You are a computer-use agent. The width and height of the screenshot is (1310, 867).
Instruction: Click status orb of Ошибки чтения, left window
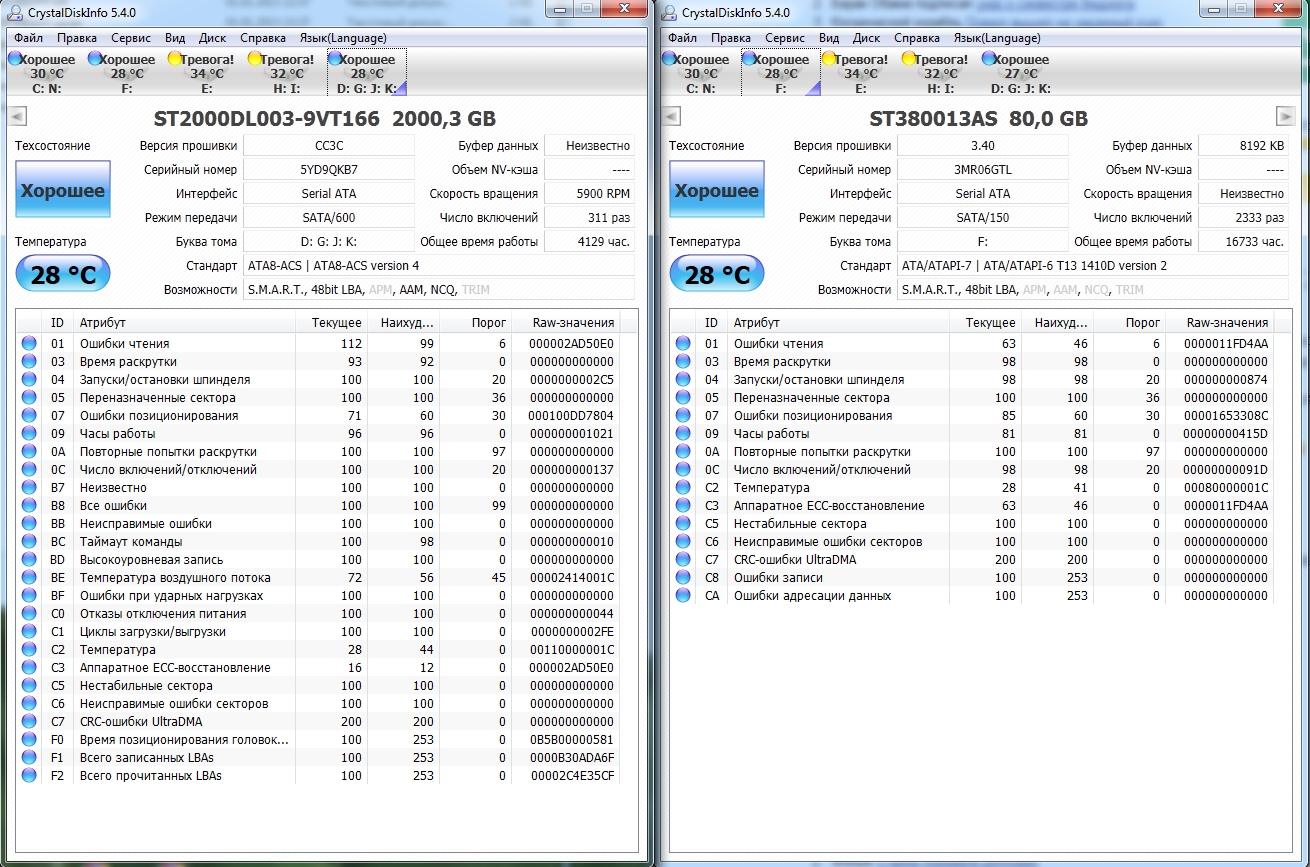coord(29,344)
